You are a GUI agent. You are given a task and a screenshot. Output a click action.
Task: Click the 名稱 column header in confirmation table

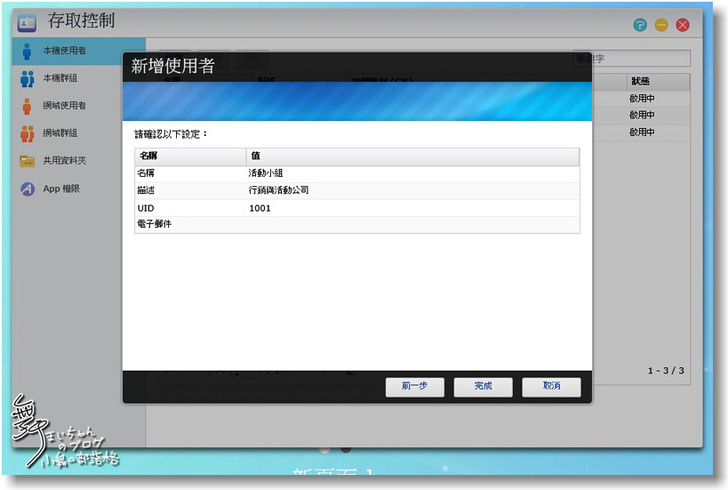click(x=190, y=156)
